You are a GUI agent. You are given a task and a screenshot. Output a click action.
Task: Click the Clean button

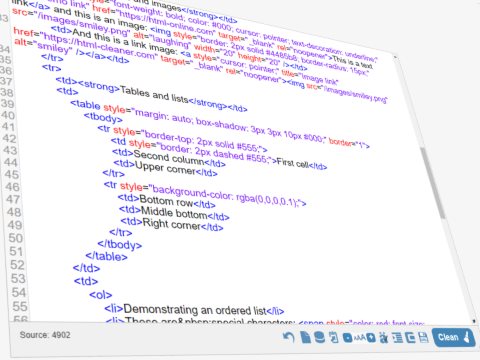click(454, 337)
